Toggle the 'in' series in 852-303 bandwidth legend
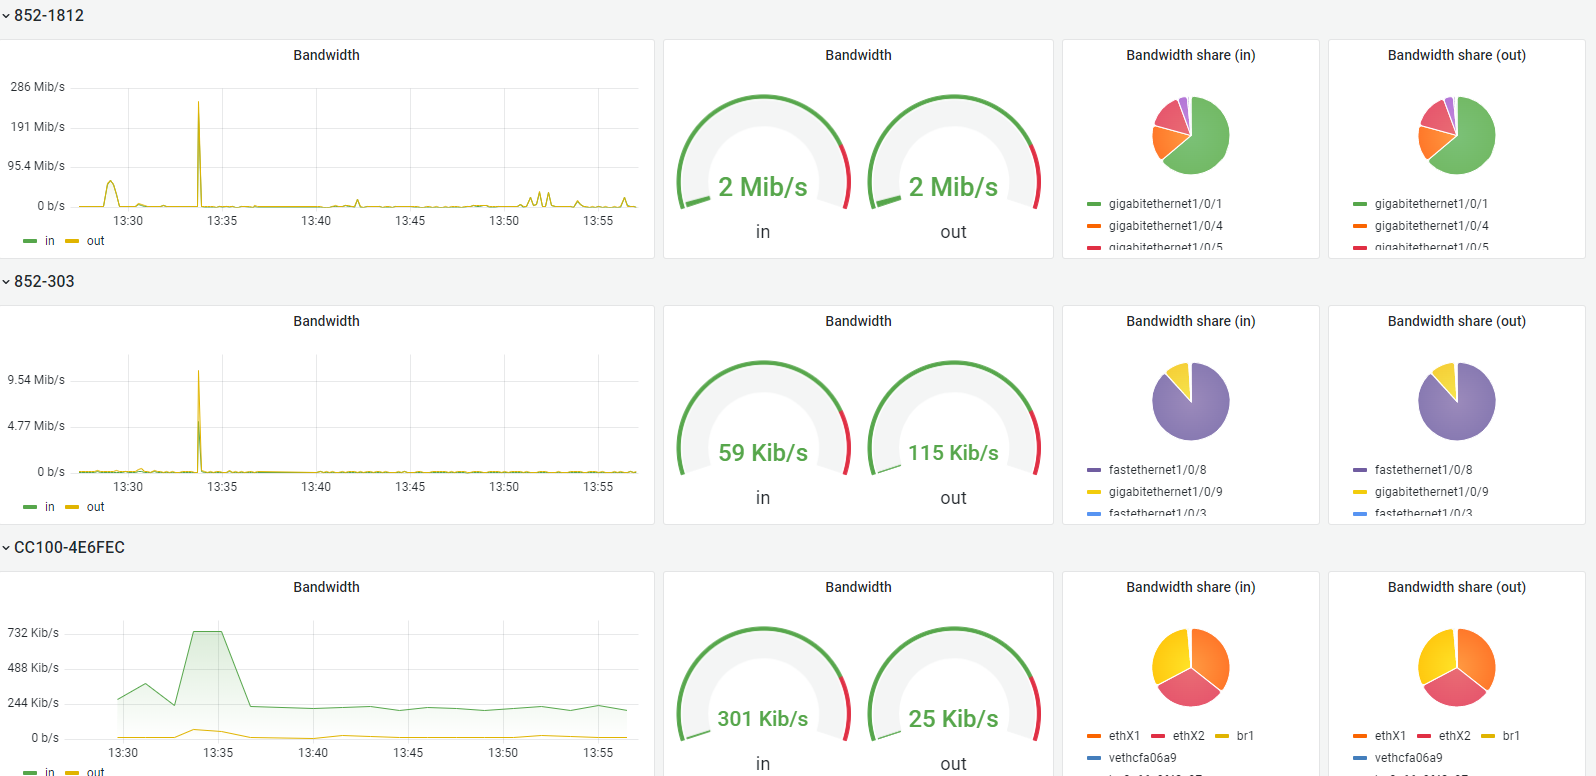 click(39, 507)
